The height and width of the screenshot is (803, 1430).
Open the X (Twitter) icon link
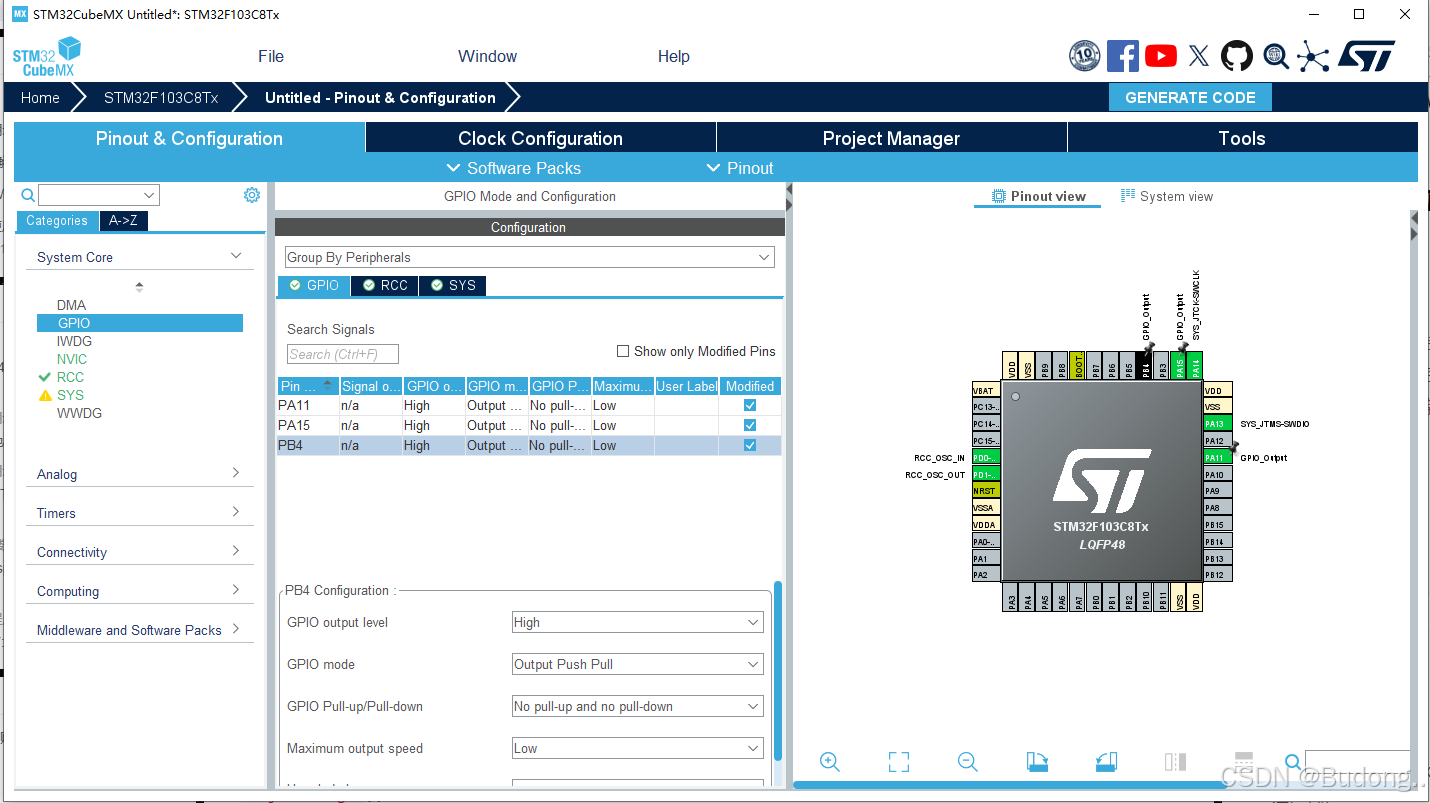pyautogui.click(x=1199, y=56)
